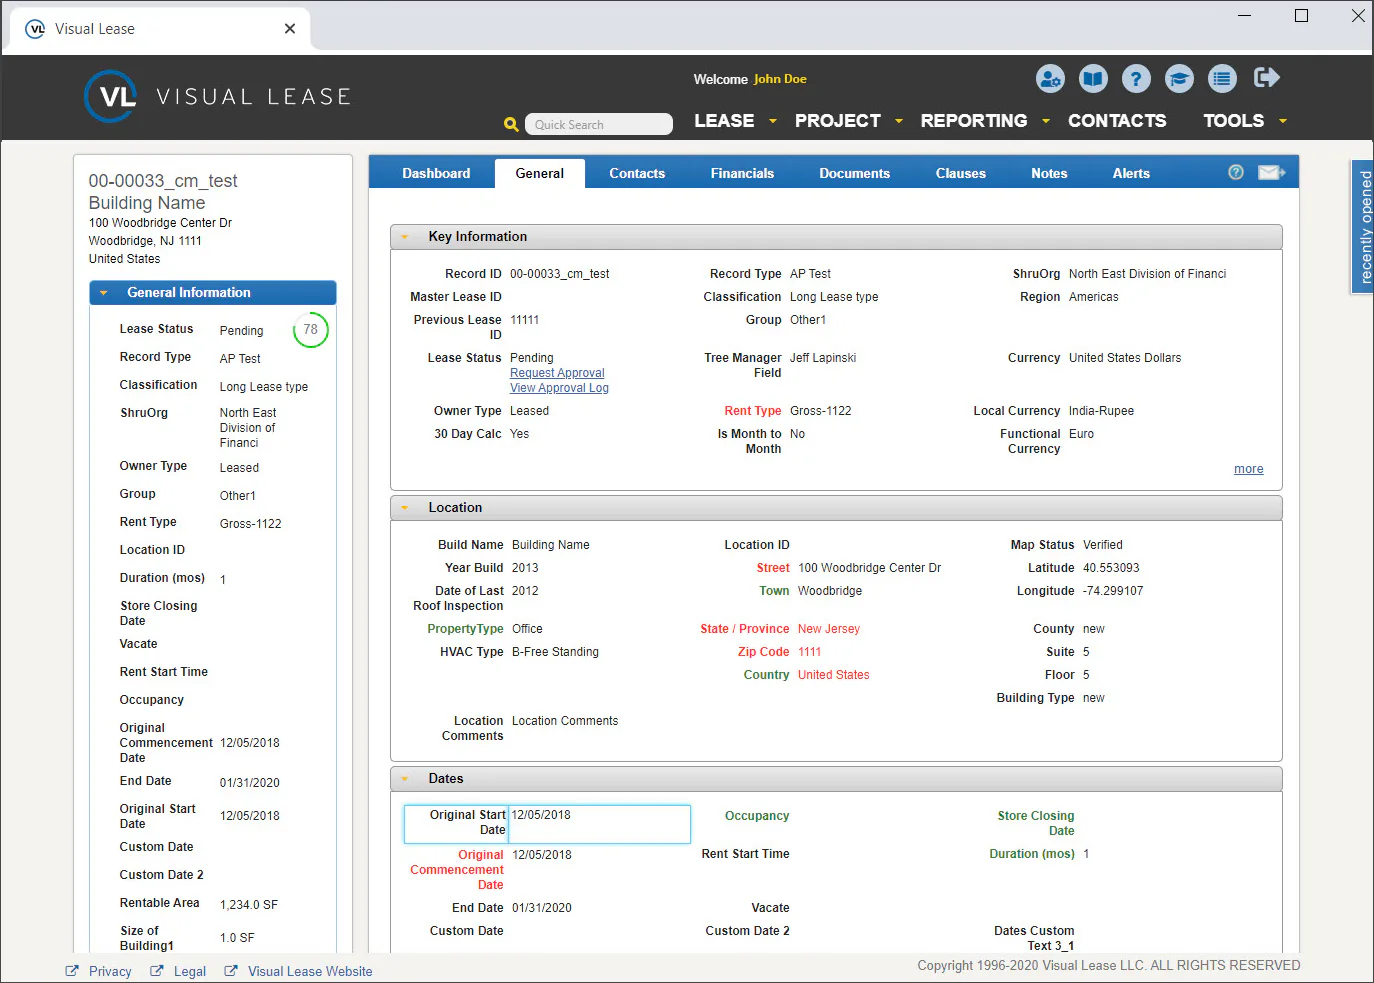Collapse the Location section
This screenshot has height=983, width=1374.
pos(404,507)
